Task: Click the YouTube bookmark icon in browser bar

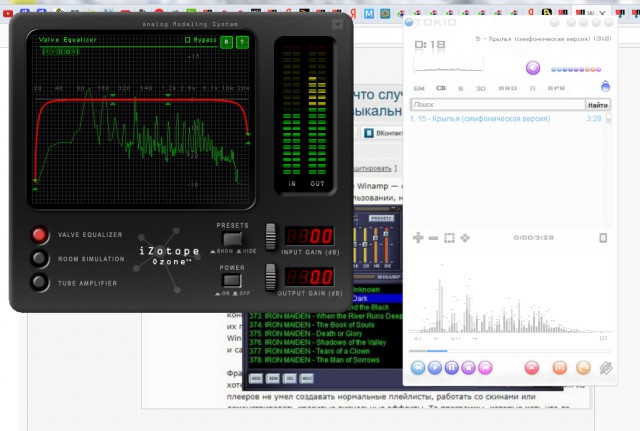Action: point(8,13)
